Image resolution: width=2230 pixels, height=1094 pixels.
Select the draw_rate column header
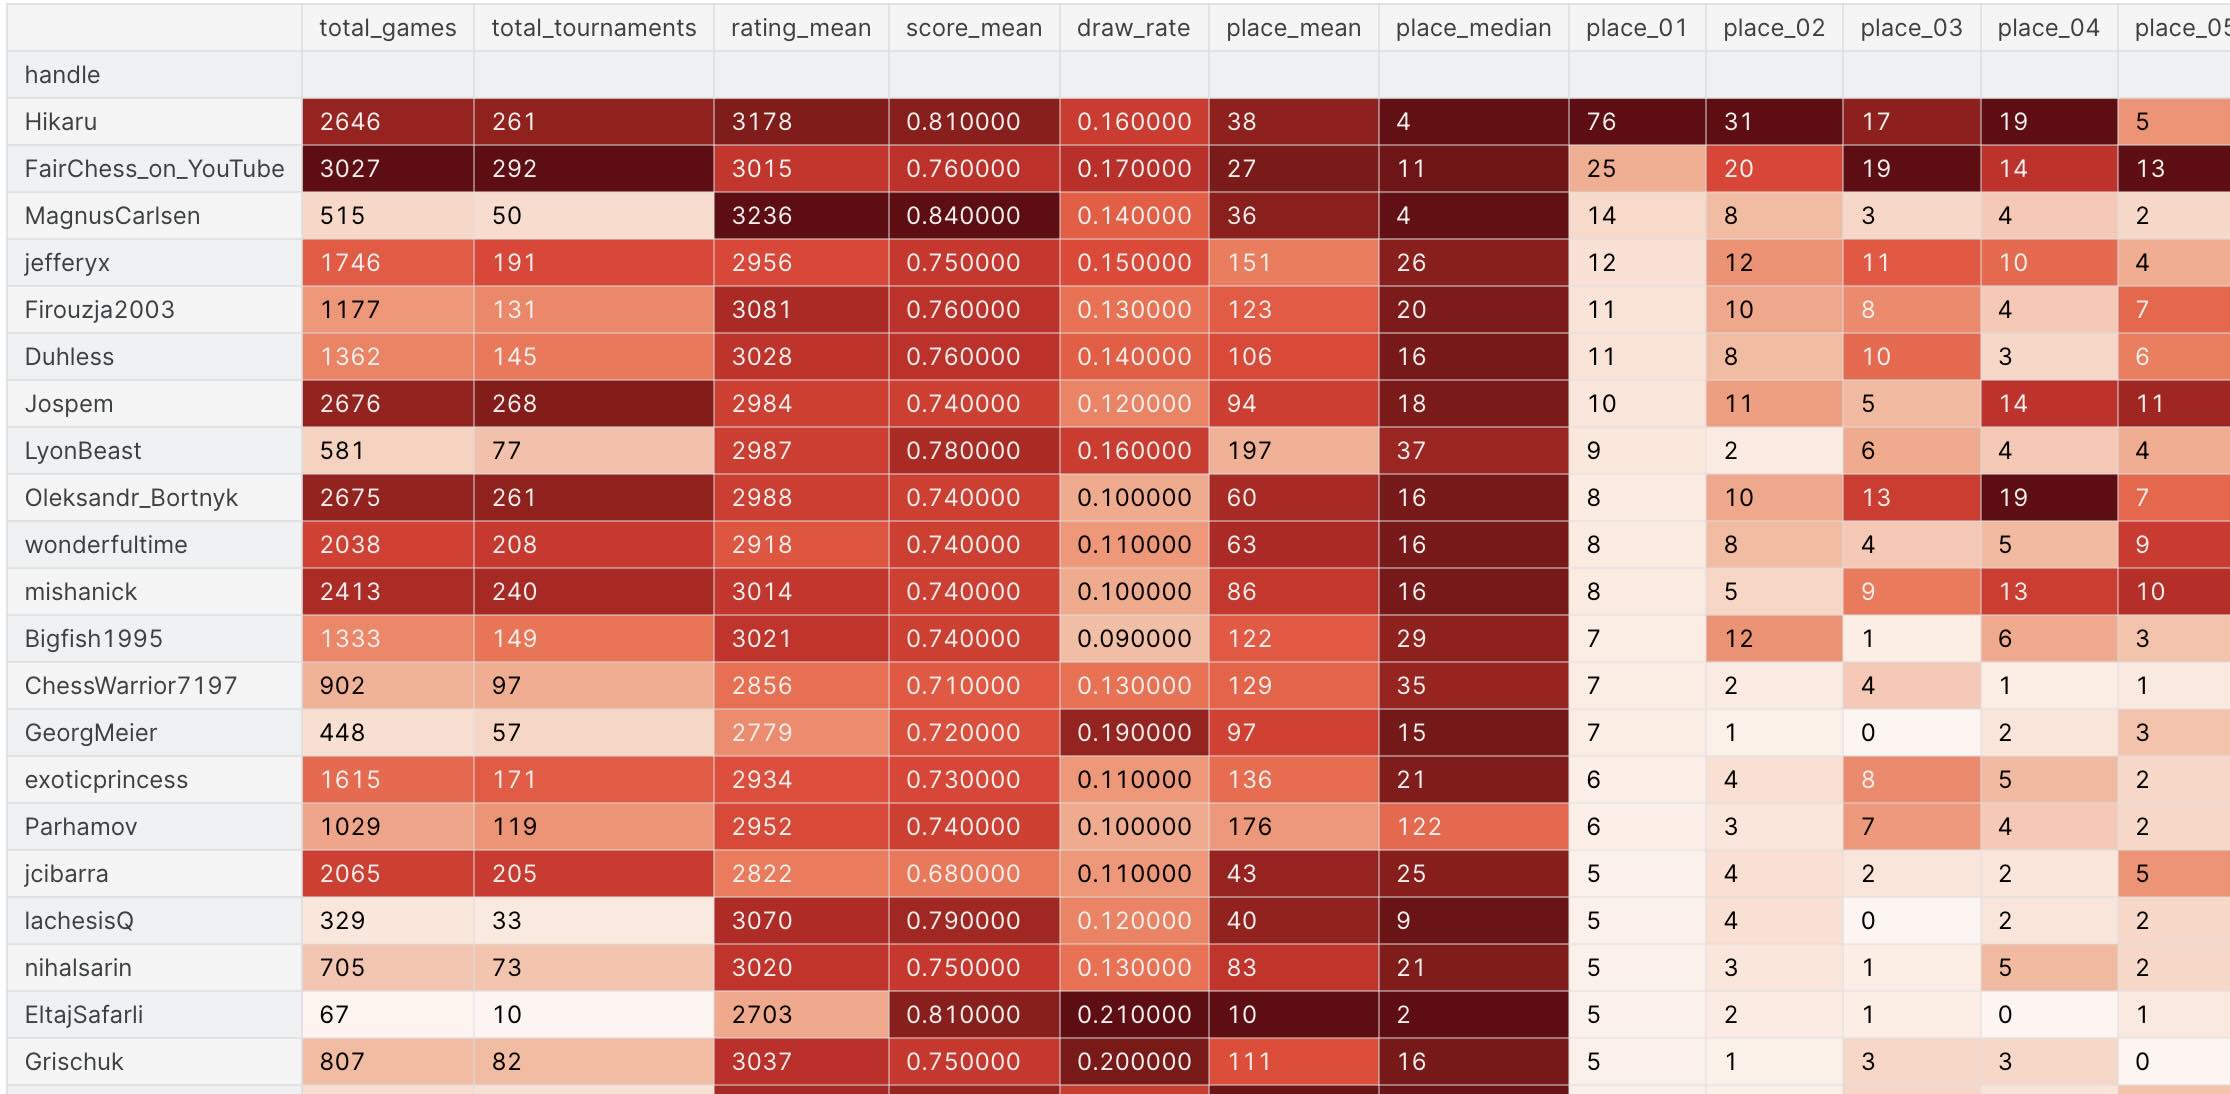tap(1133, 28)
